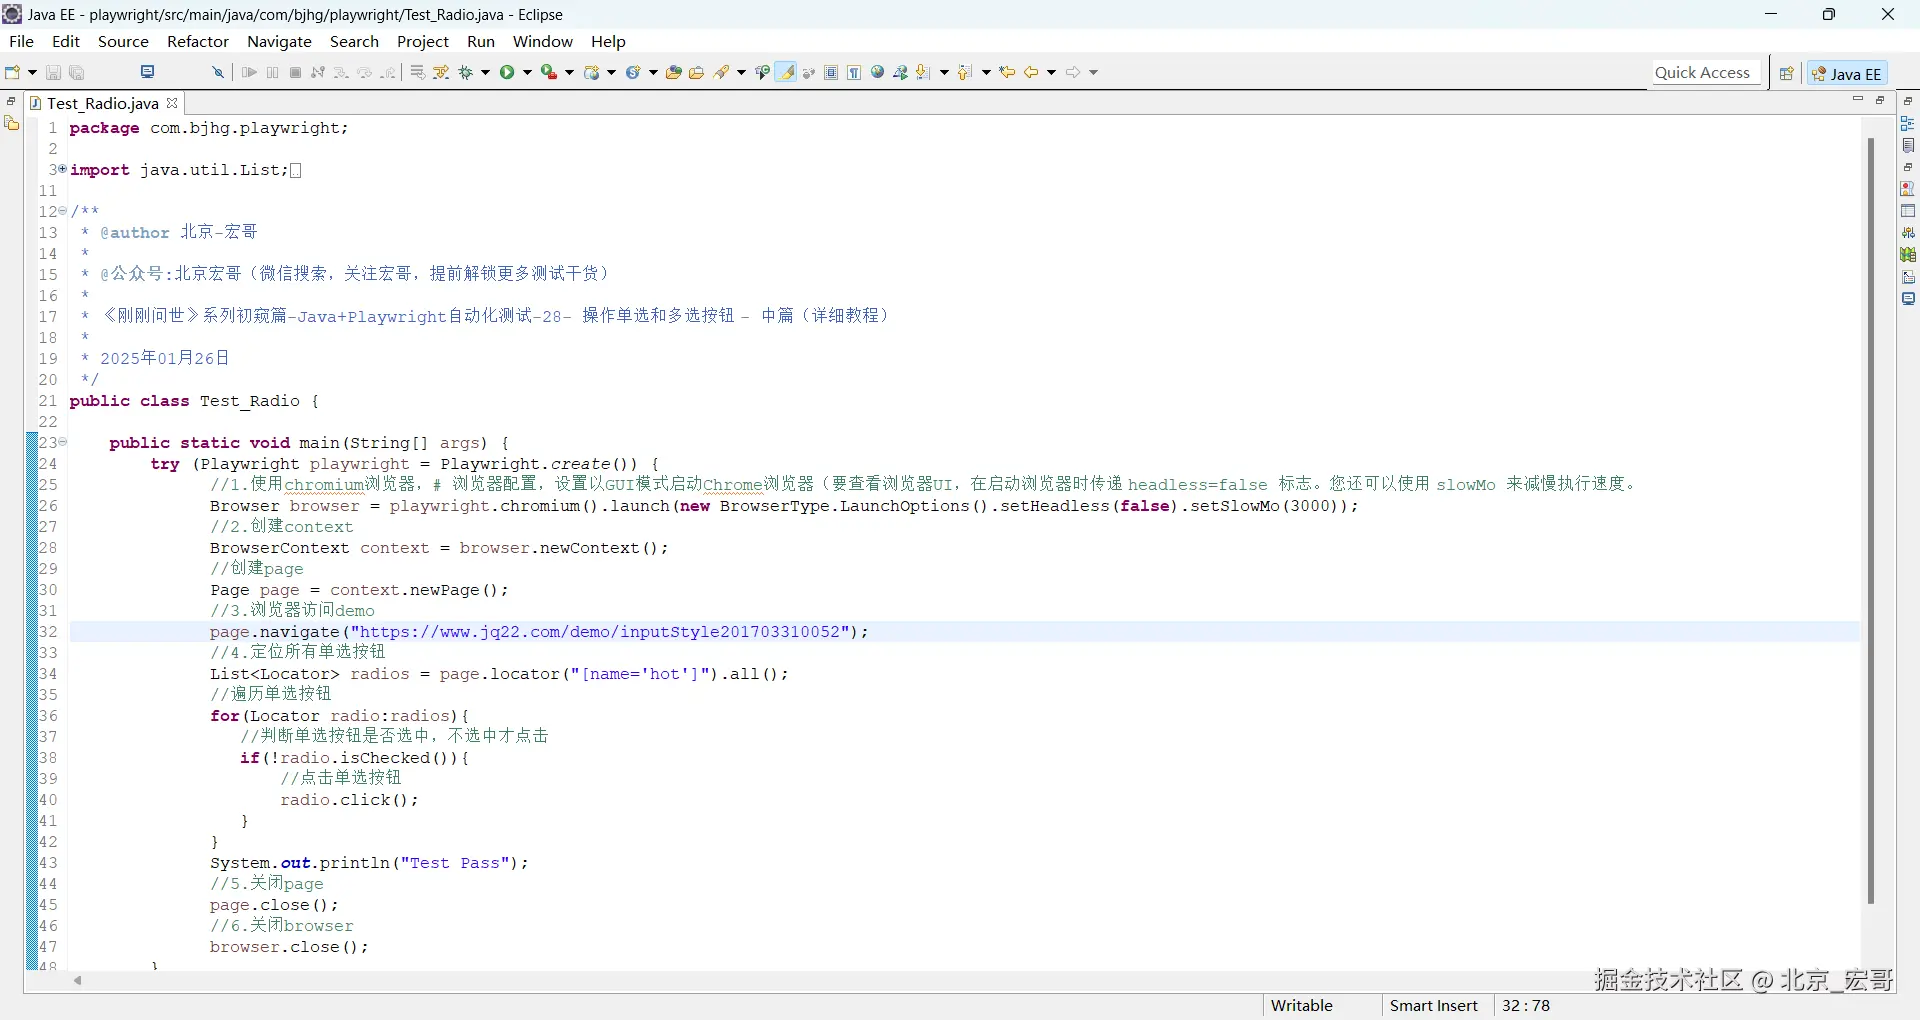This screenshot has width=1920, height=1020.
Task: Click the Writable status field
Action: click(x=1301, y=1006)
